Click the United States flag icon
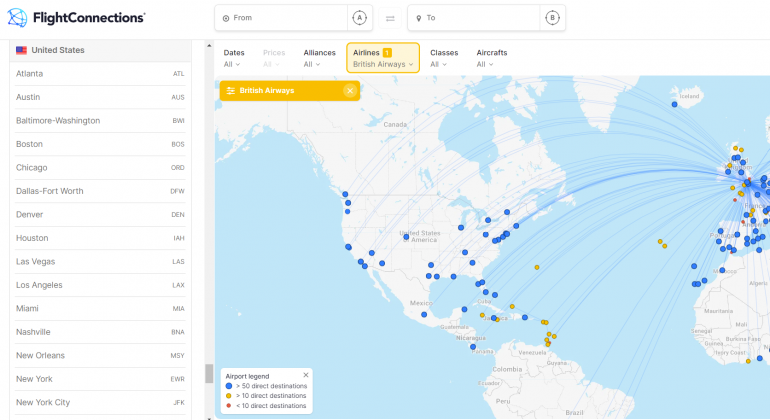The width and height of the screenshot is (770, 420). coord(21,50)
